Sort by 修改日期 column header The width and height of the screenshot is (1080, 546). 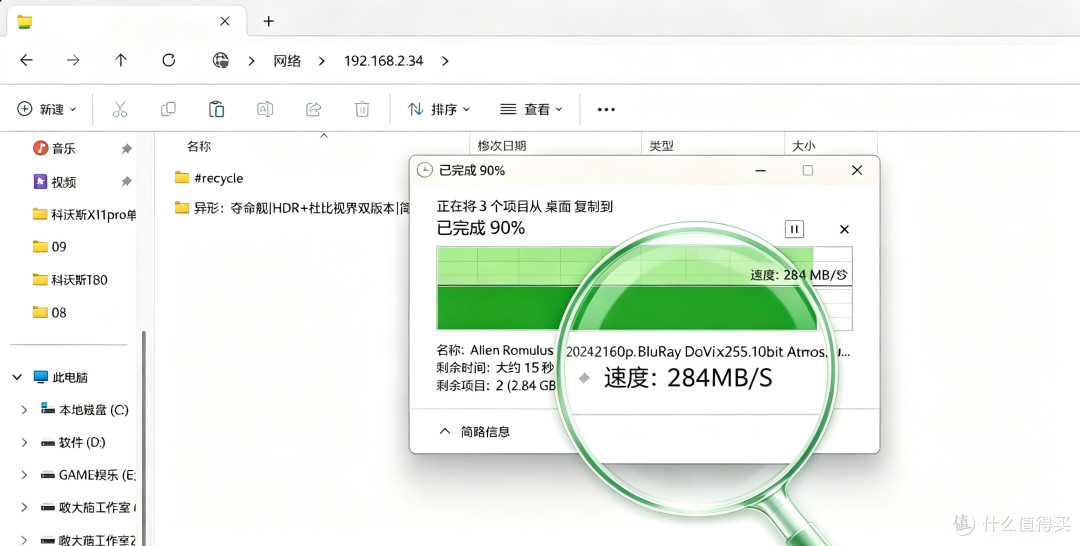pos(501,146)
